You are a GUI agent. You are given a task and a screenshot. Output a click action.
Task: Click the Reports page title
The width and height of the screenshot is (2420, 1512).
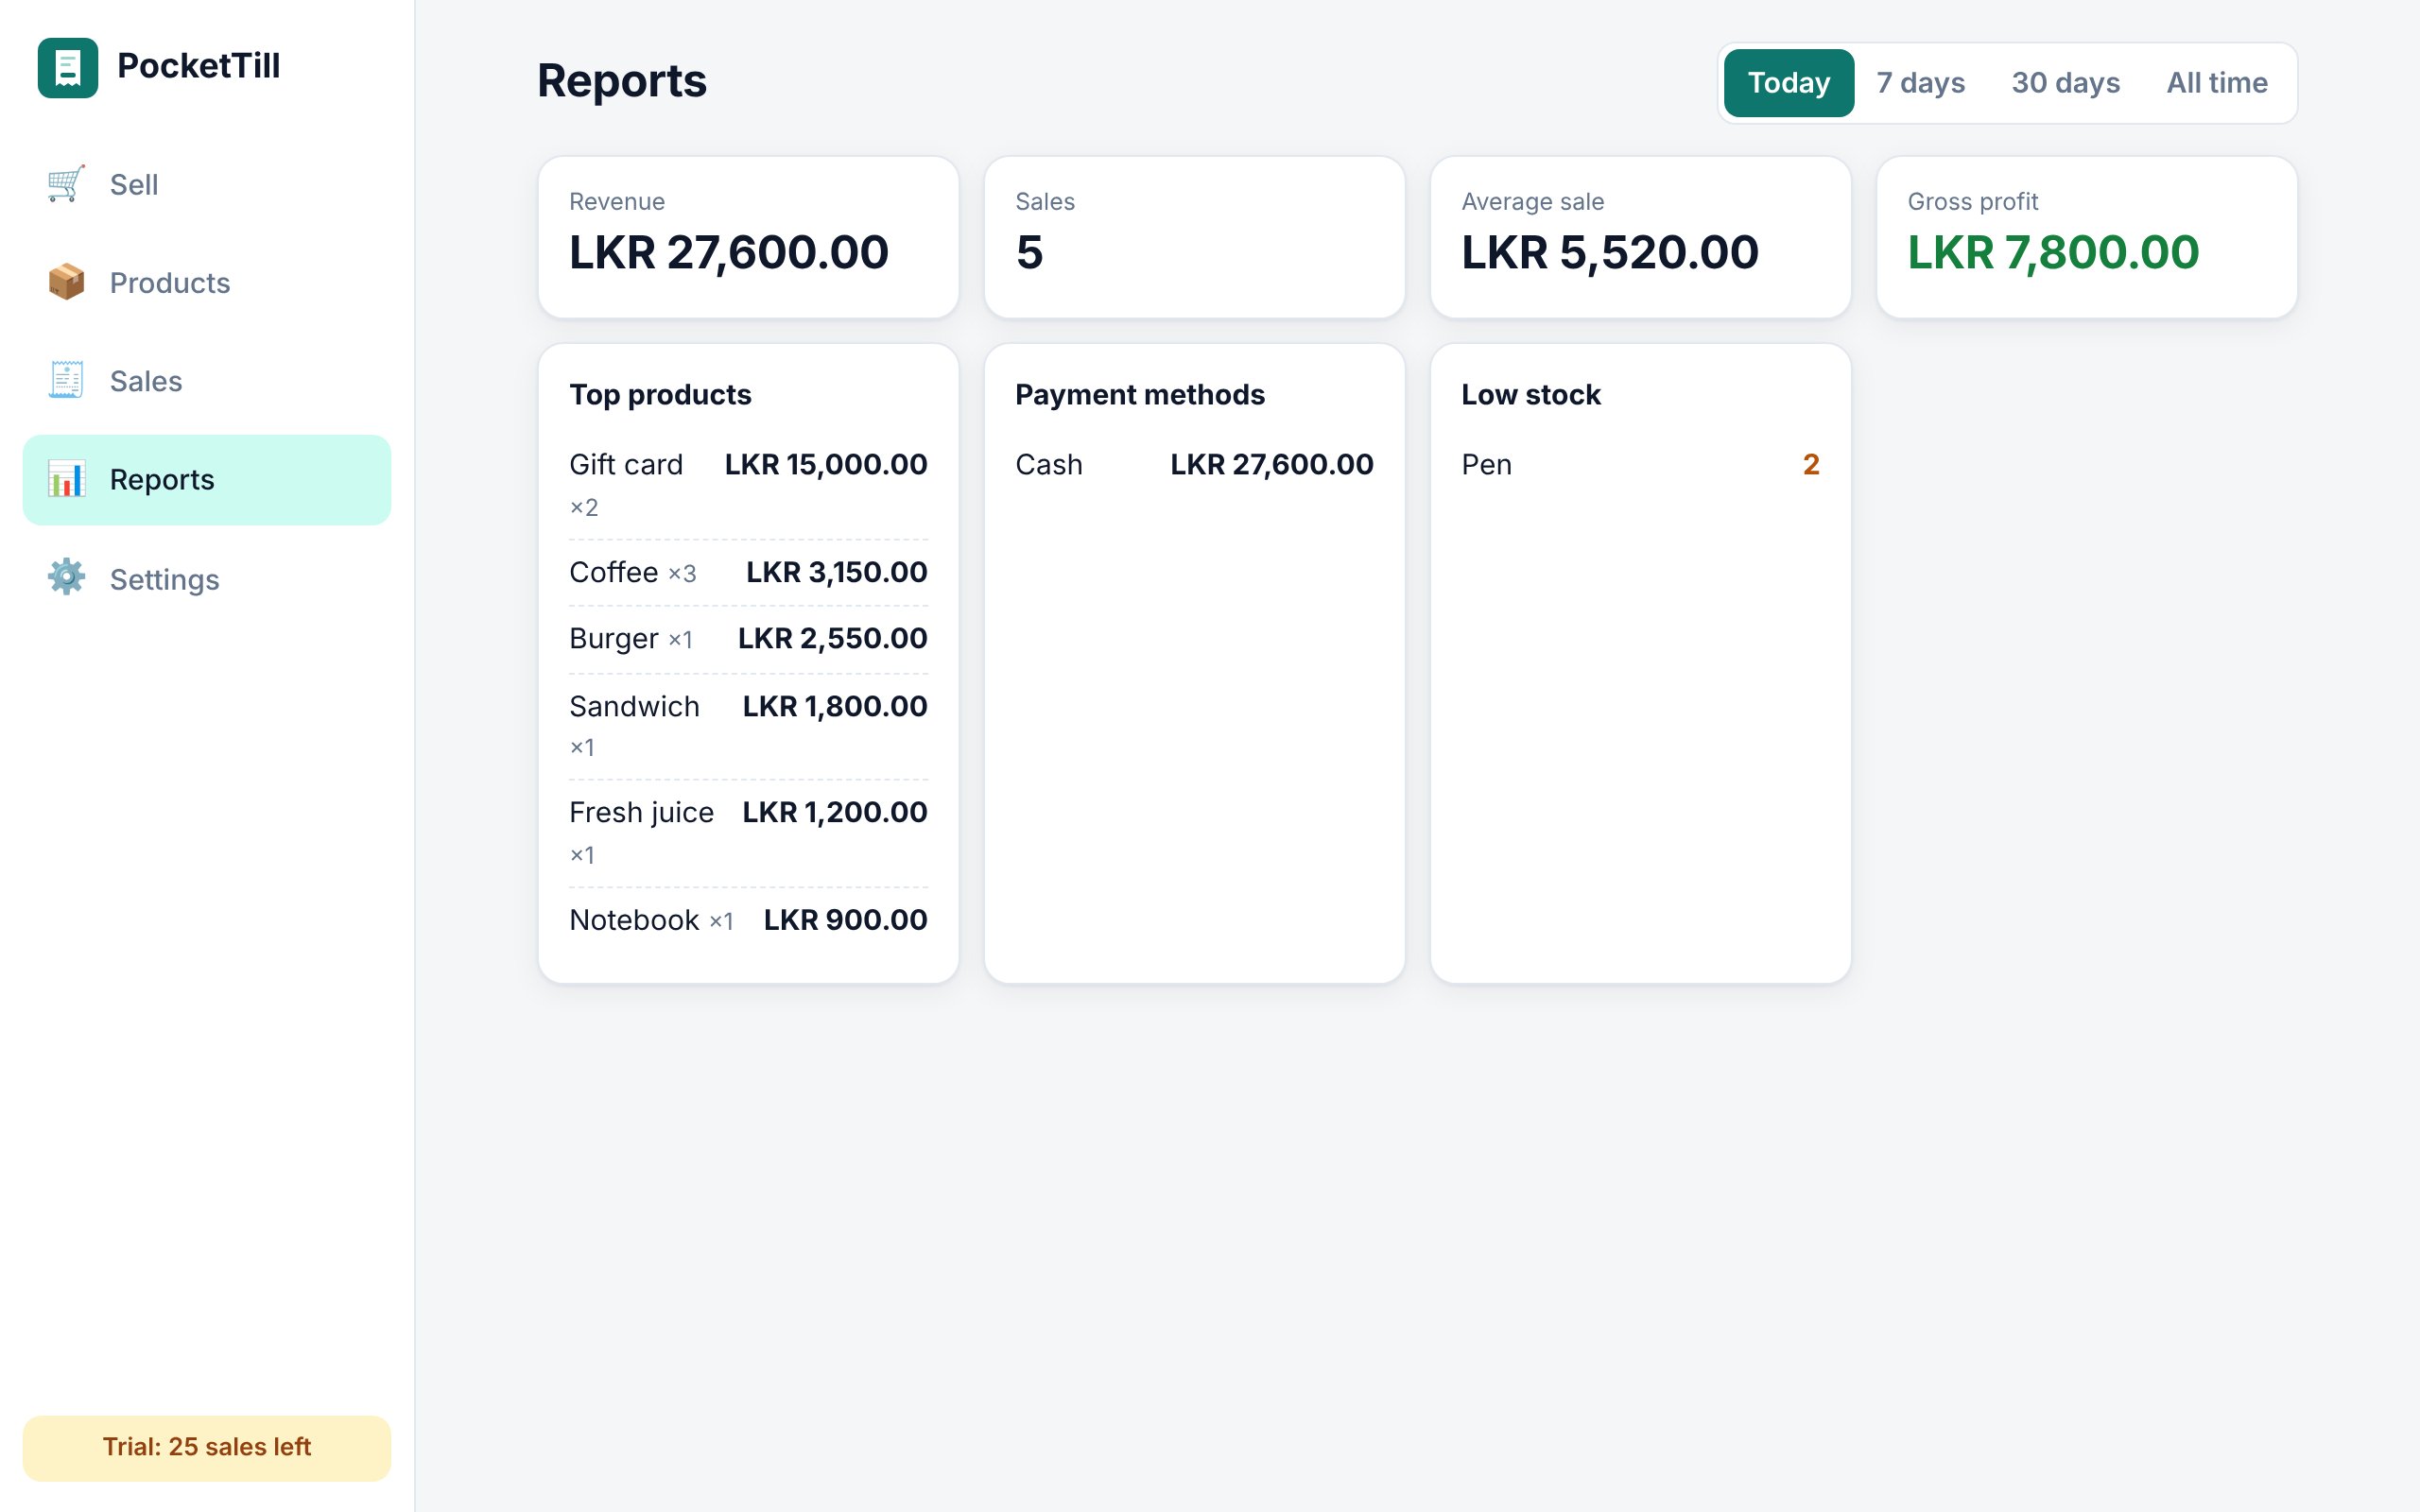(622, 81)
